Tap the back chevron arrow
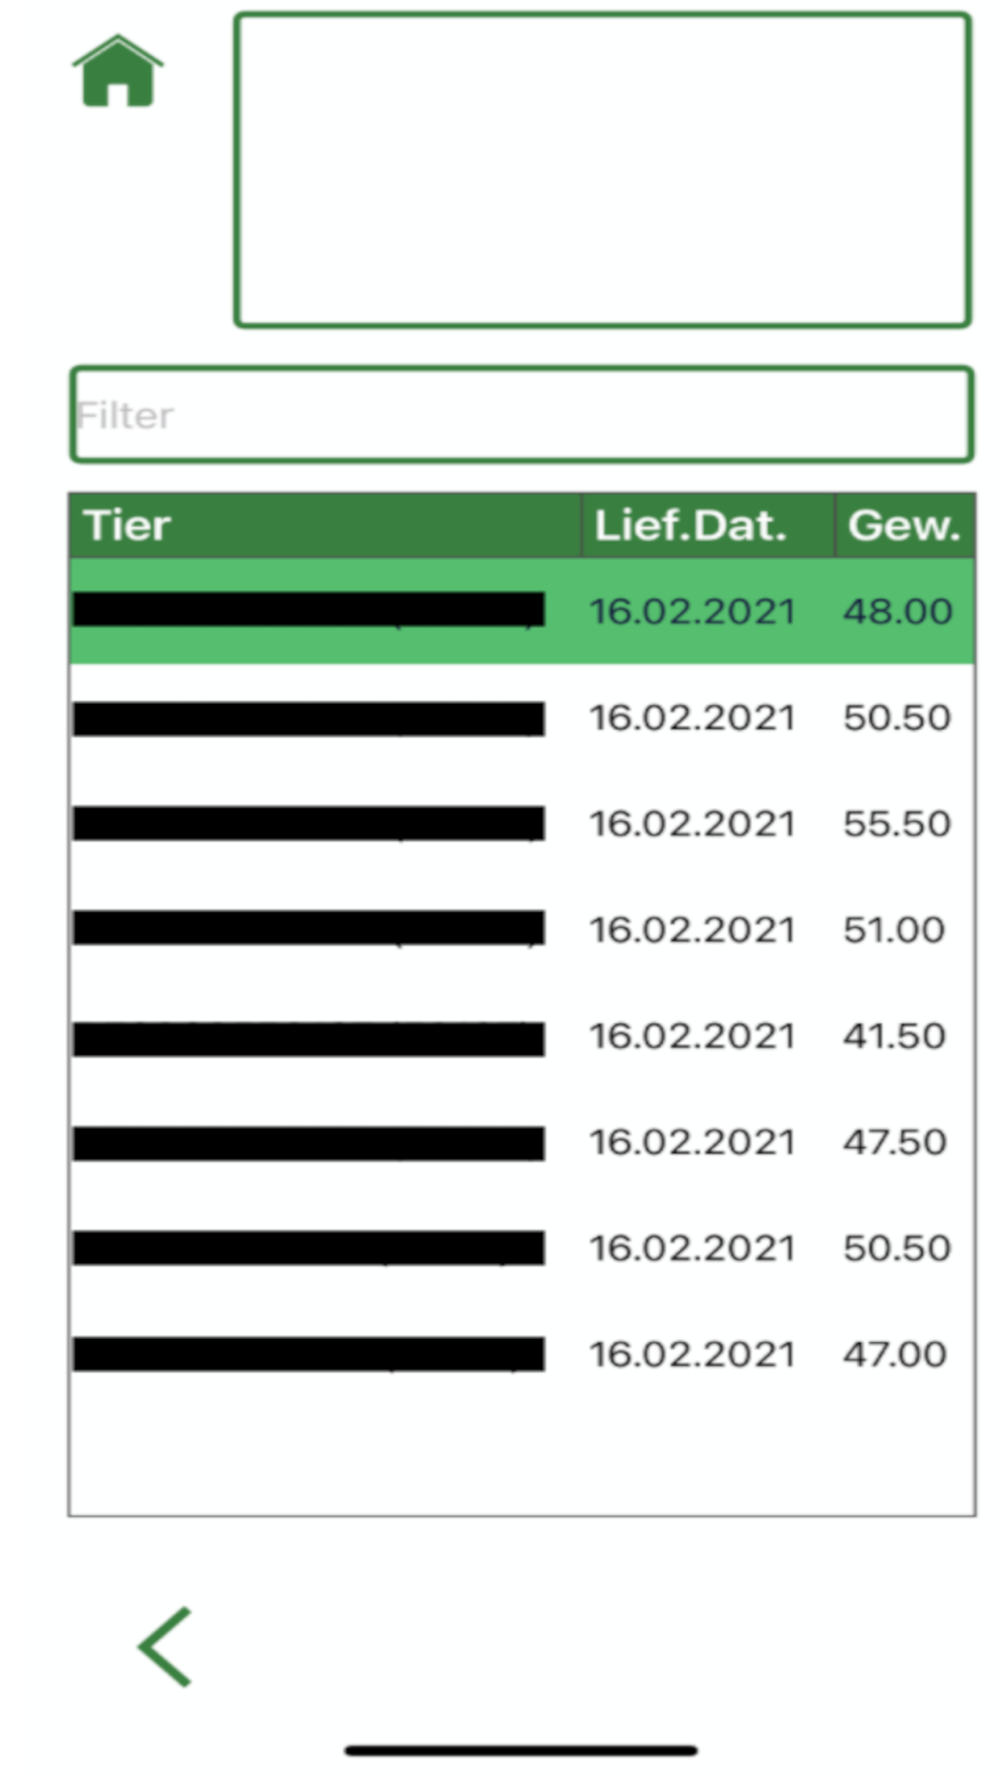Viewport: 1000px width, 1778px height. (166, 1647)
